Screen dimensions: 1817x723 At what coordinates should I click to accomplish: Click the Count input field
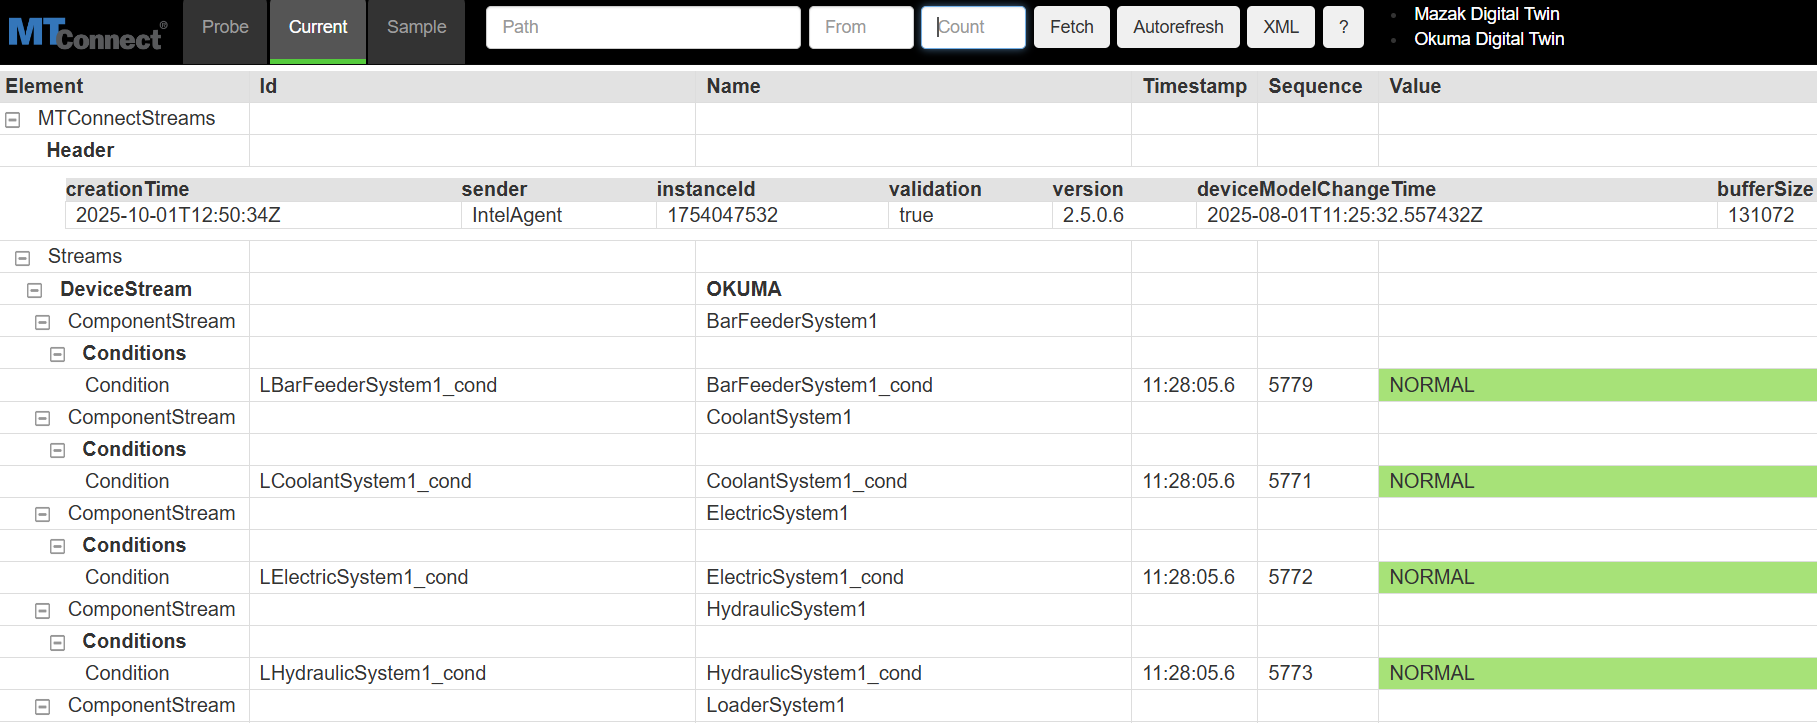(973, 28)
